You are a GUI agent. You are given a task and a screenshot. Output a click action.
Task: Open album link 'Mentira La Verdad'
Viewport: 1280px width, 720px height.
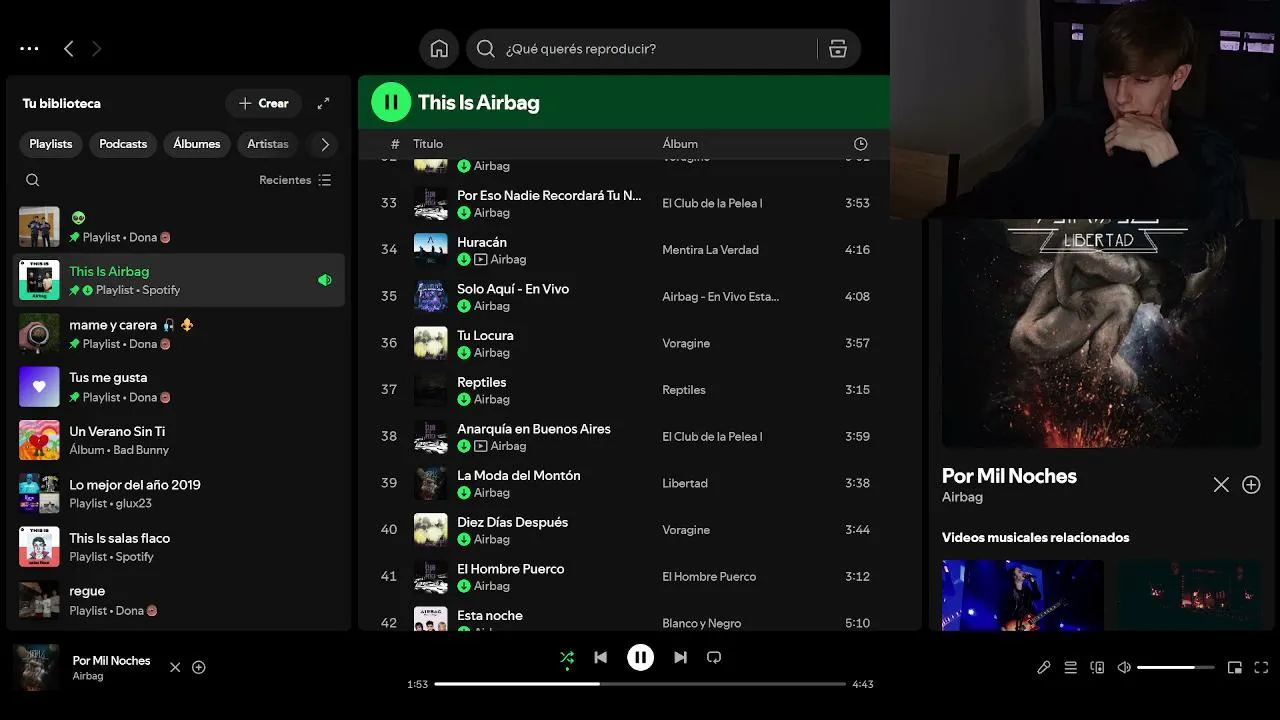pyautogui.click(x=710, y=250)
